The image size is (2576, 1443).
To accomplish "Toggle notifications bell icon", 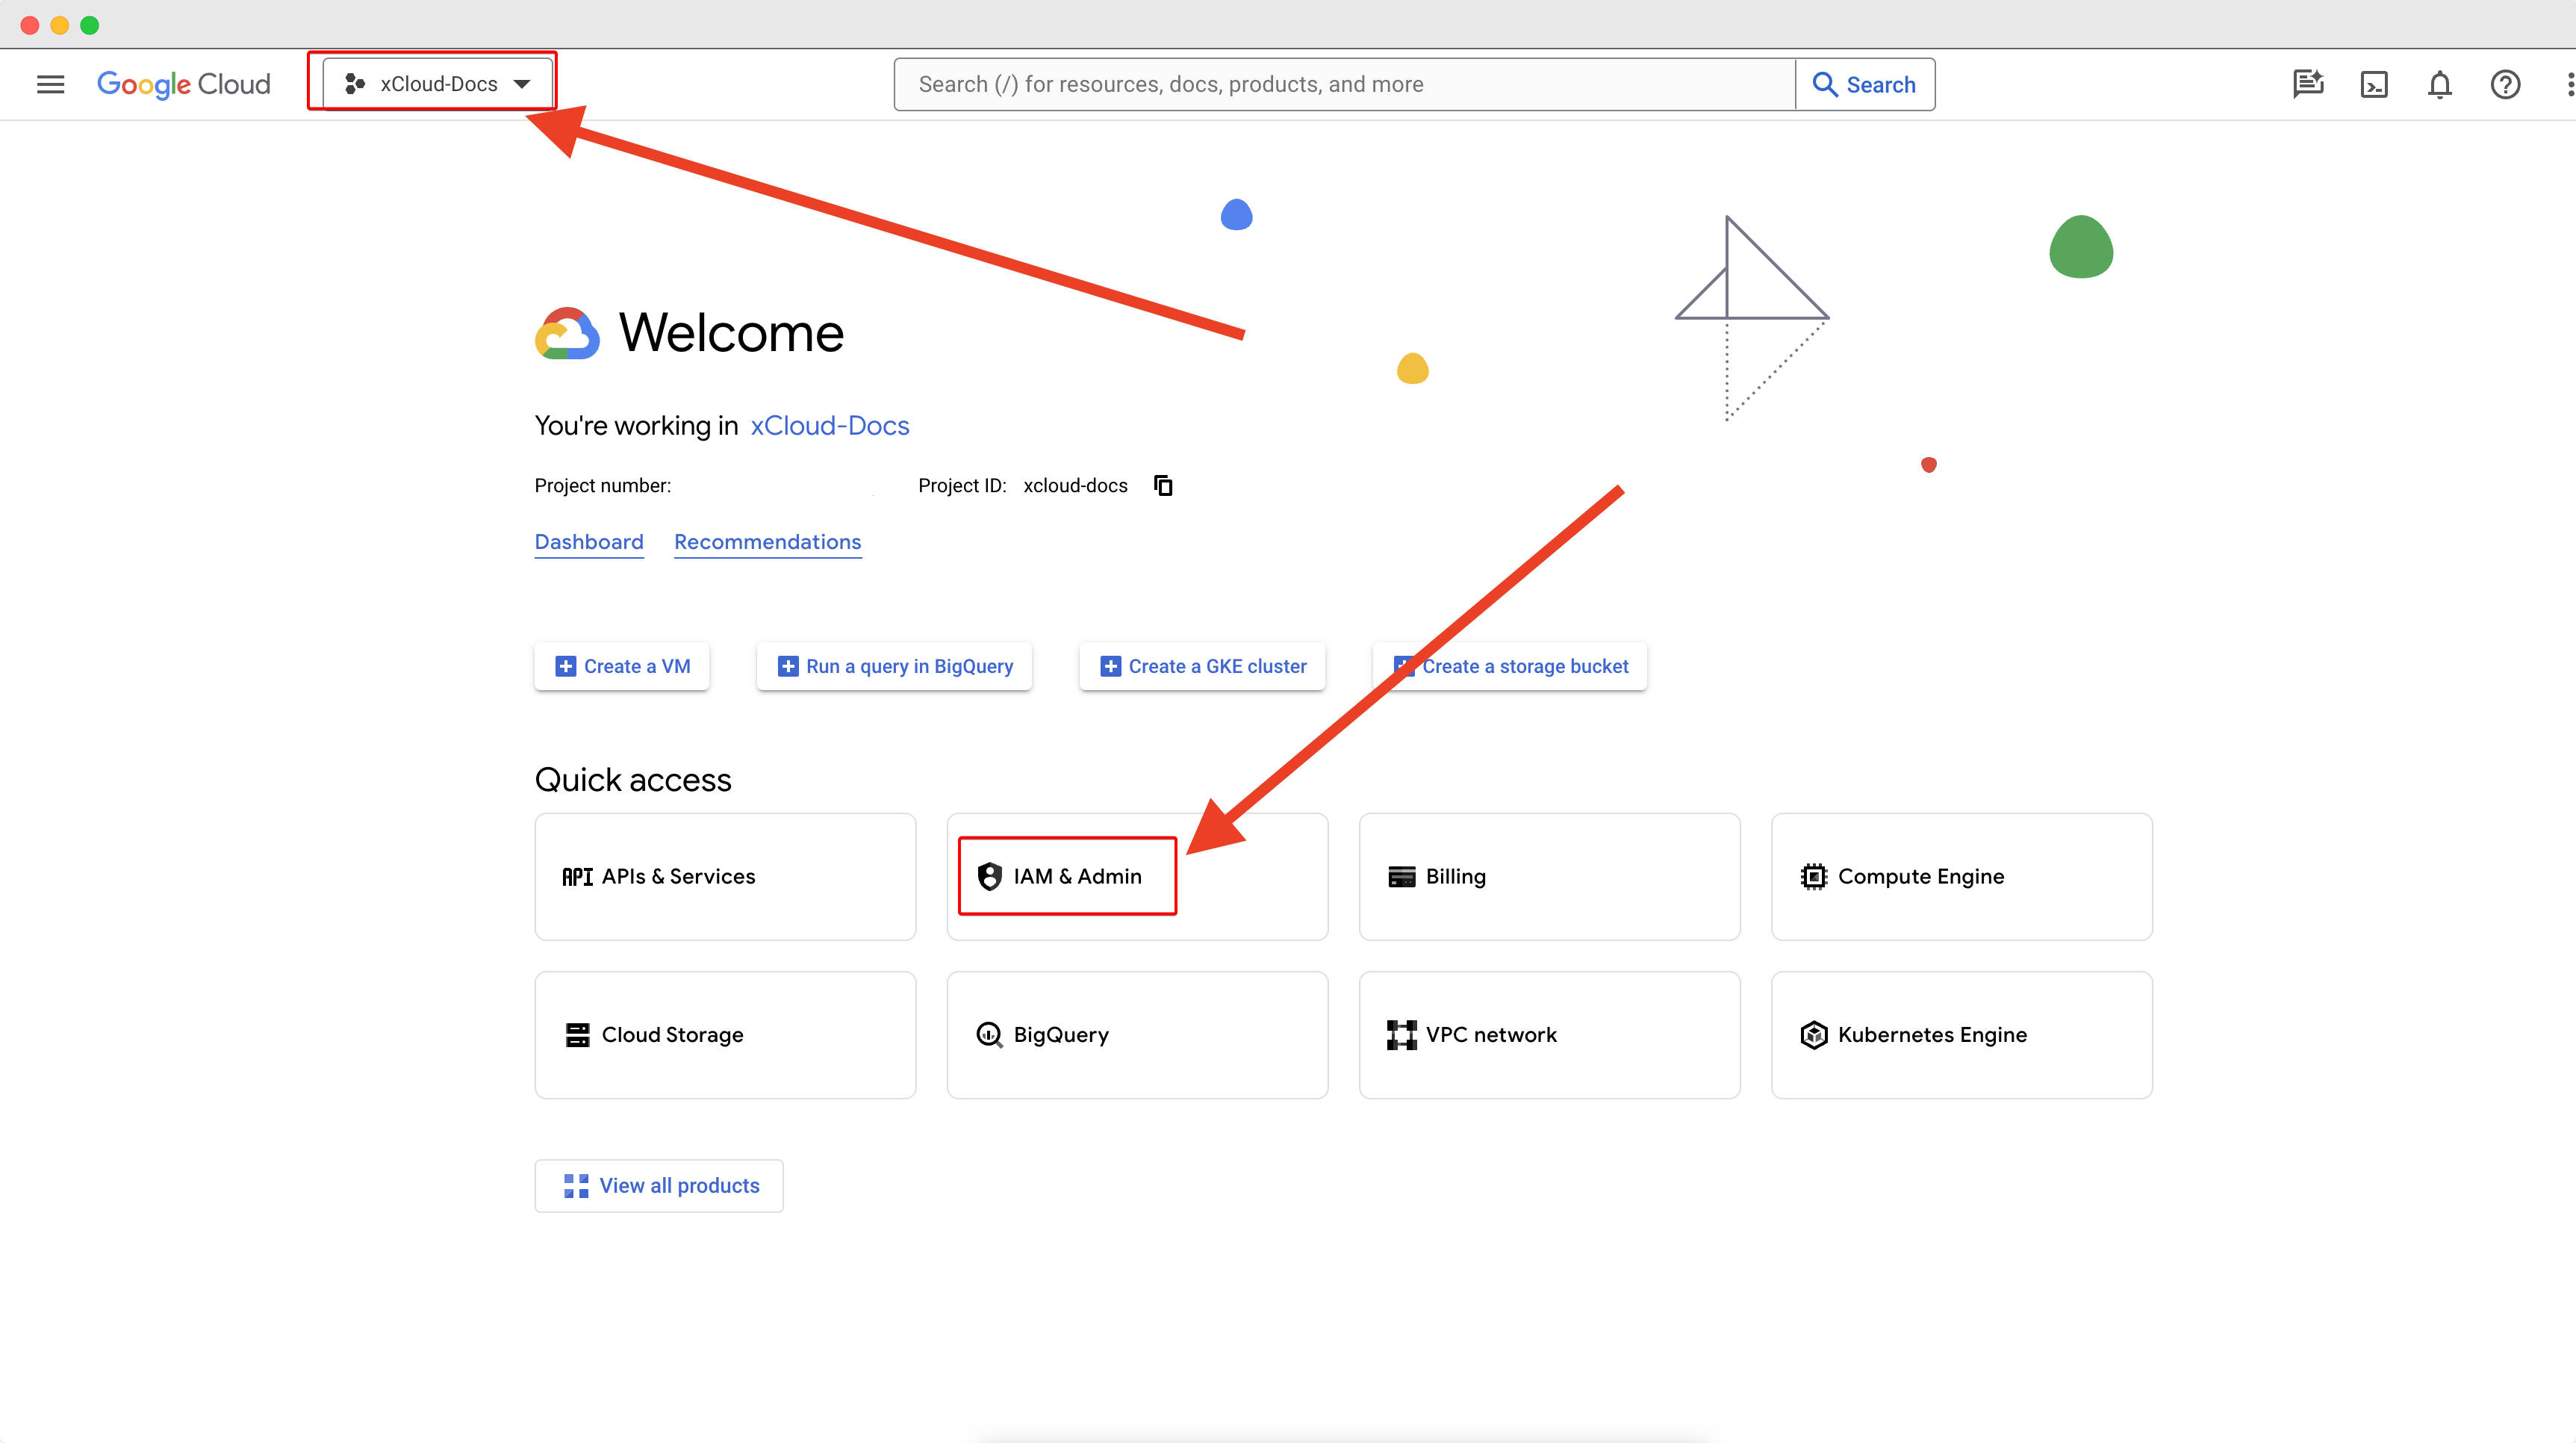I will pyautogui.click(x=2438, y=83).
